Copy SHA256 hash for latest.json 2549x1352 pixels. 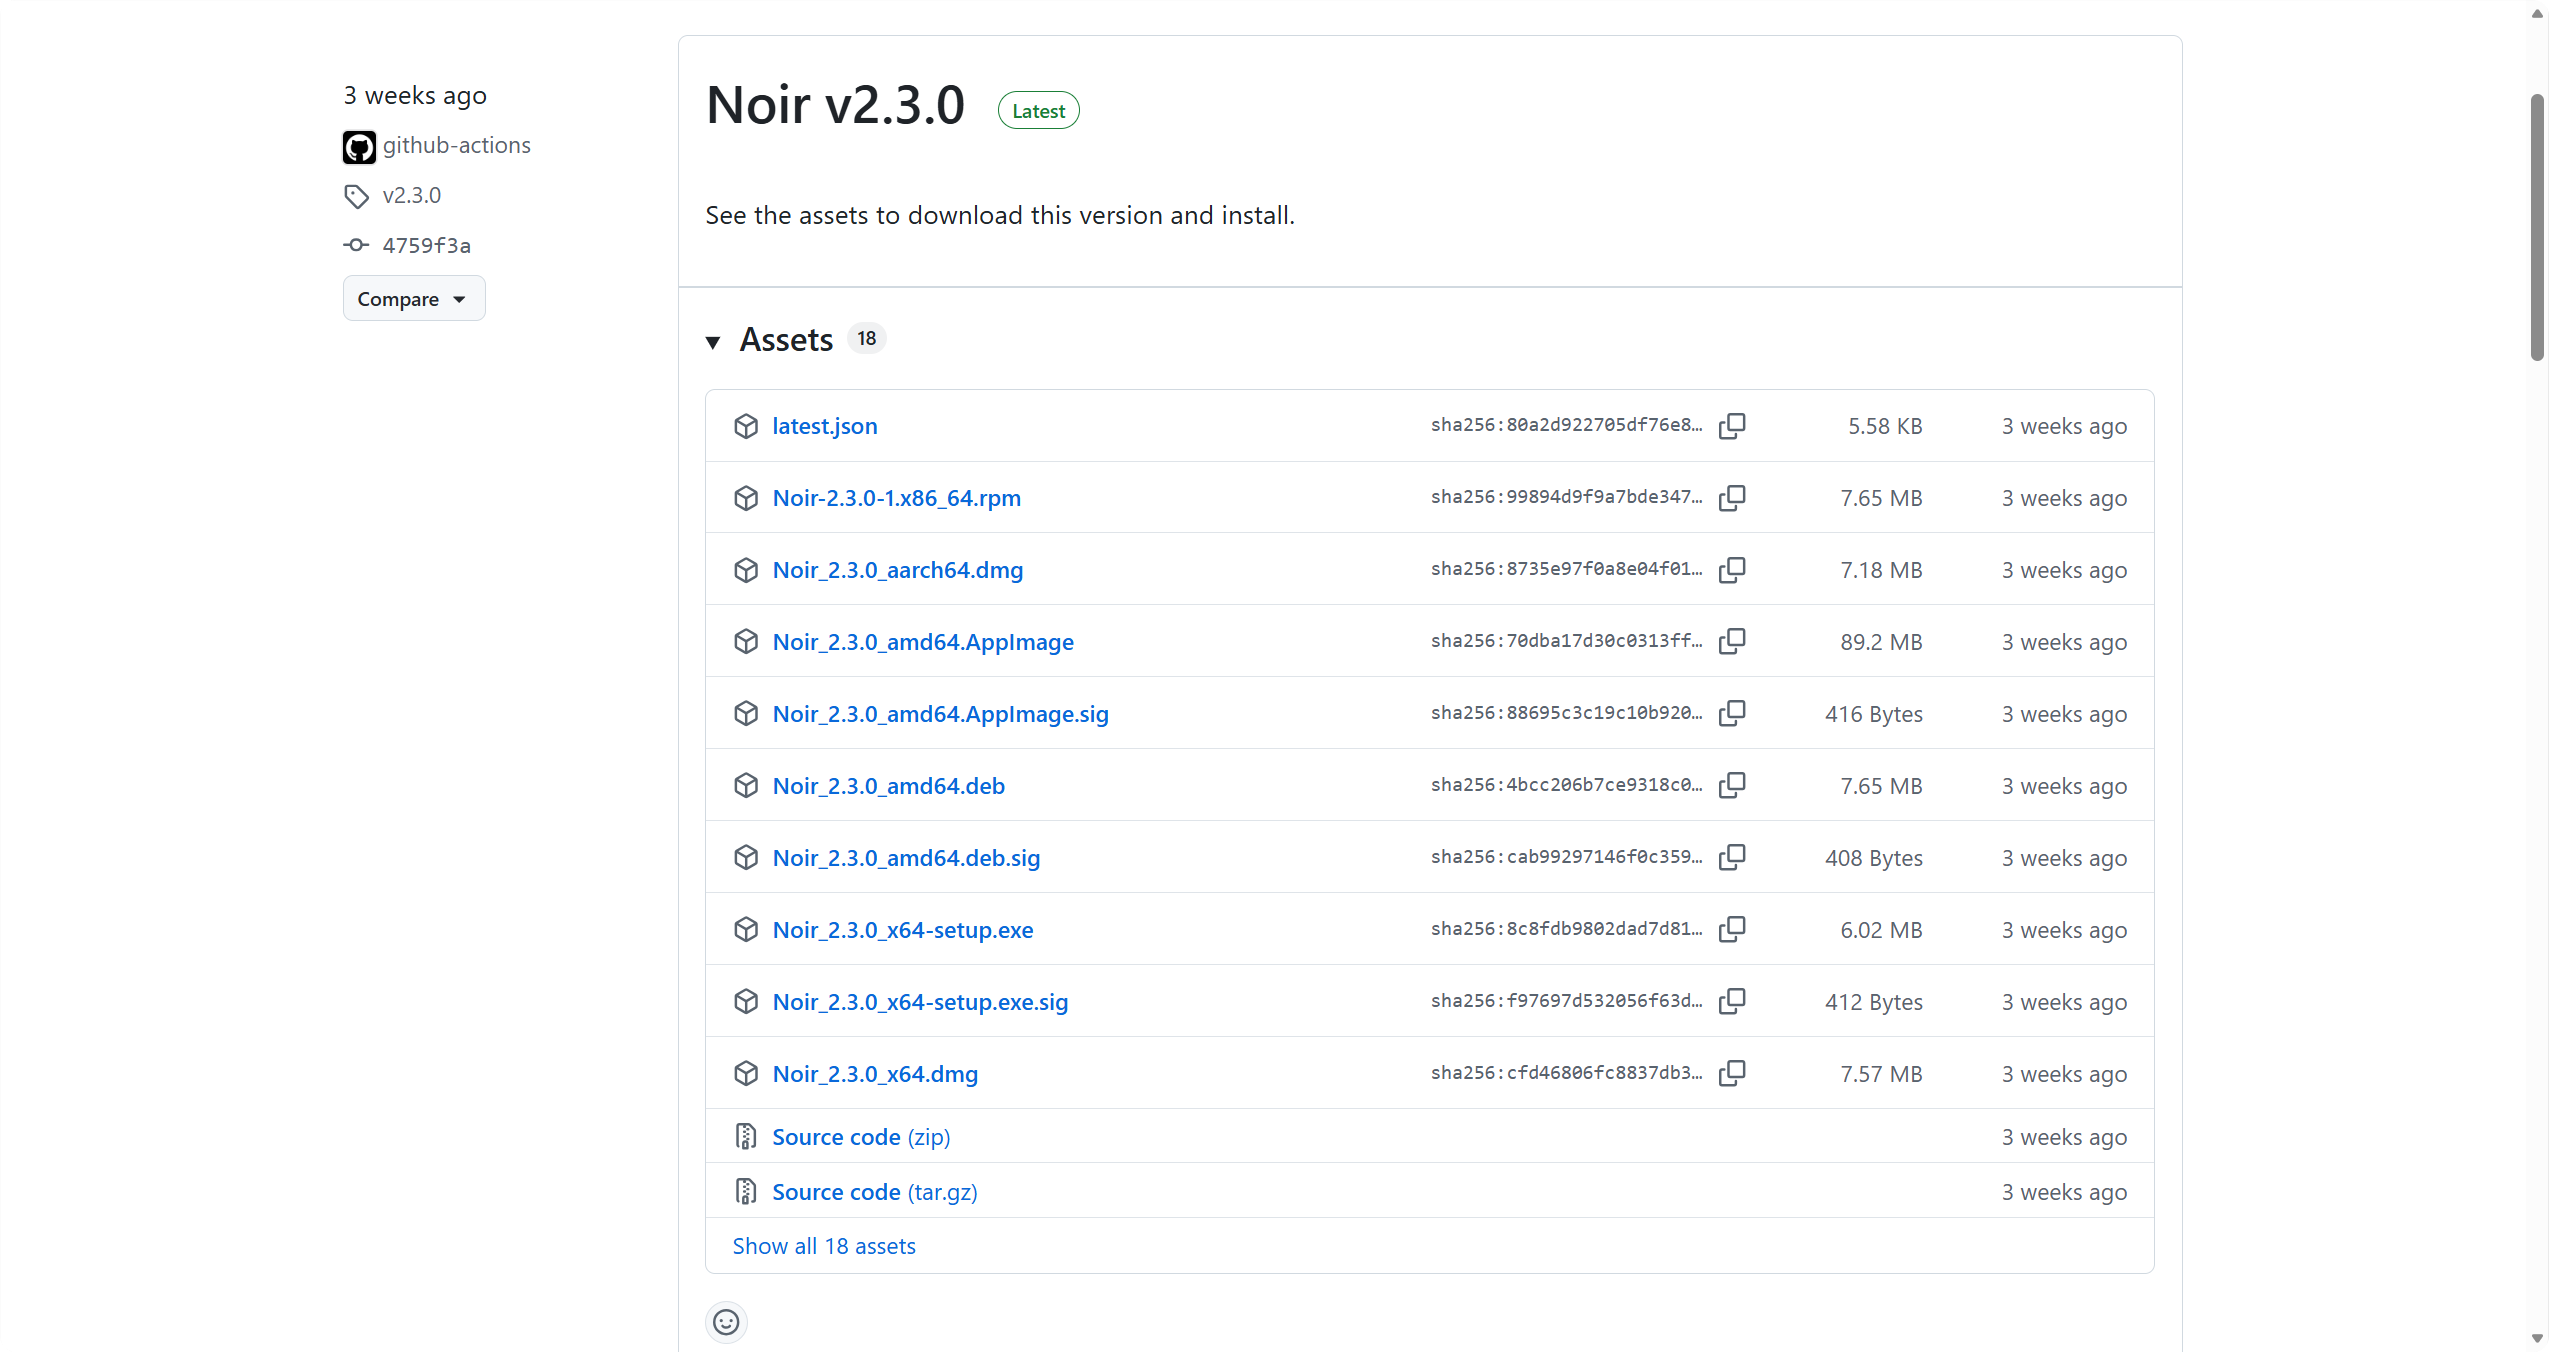tap(1732, 426)
